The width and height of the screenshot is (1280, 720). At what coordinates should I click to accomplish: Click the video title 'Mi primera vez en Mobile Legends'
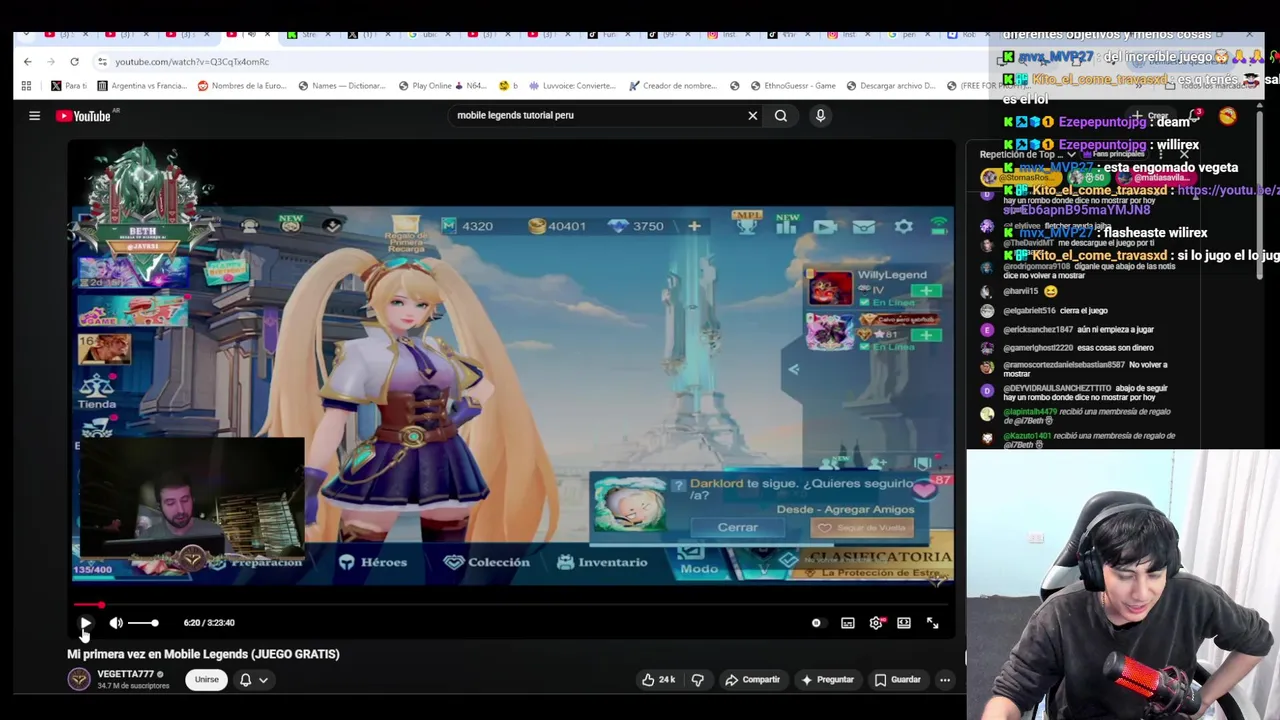203,654
